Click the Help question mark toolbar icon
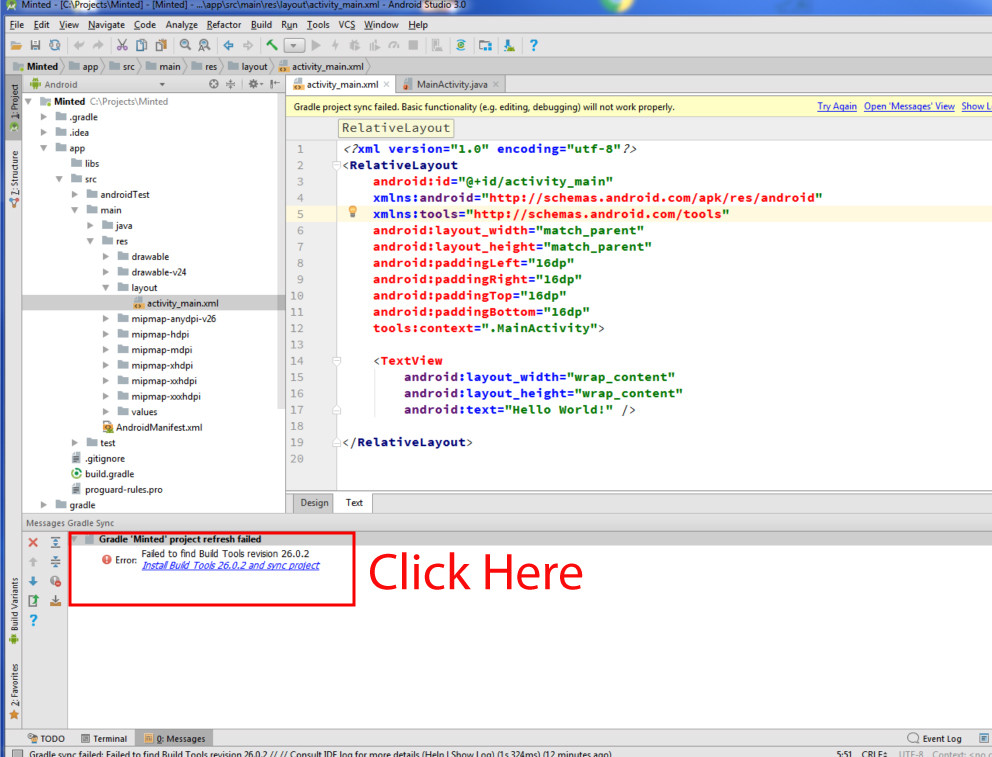992x757 pixels. (533, 46)
